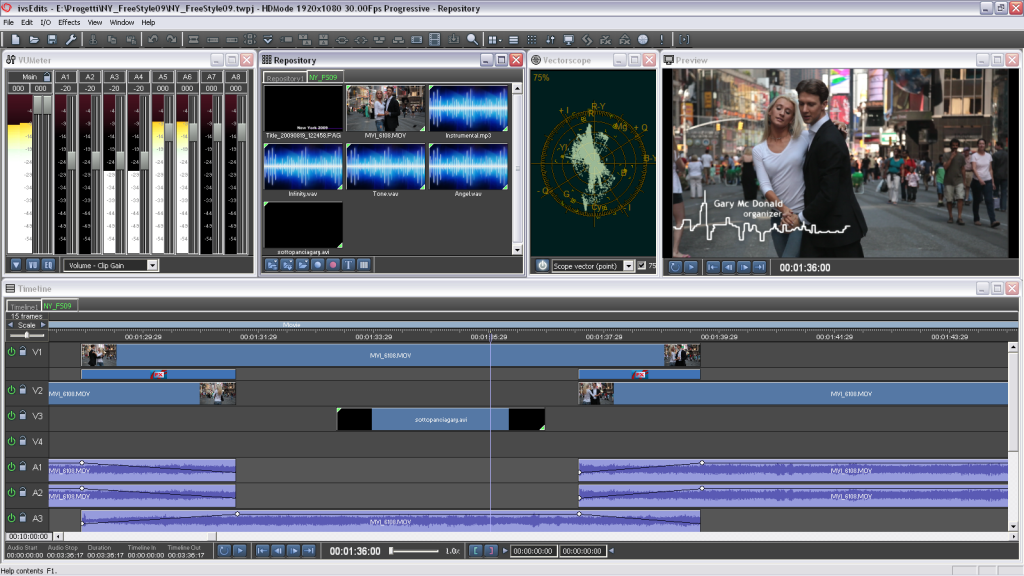The width and height of the screenshot is (1024, 576).
Task: Toggle the lock on track V1
Action: tap(22, 351)
